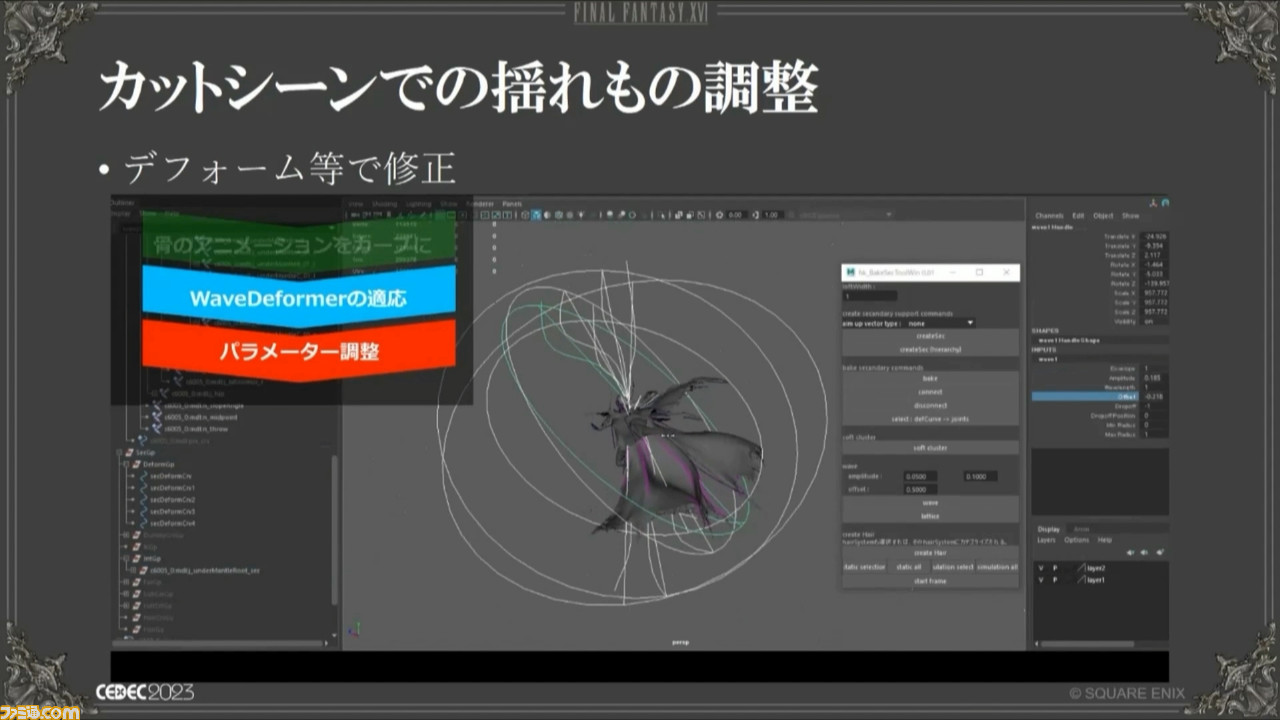Click the curve icon beside secDeformCrv3

point(143,511)
